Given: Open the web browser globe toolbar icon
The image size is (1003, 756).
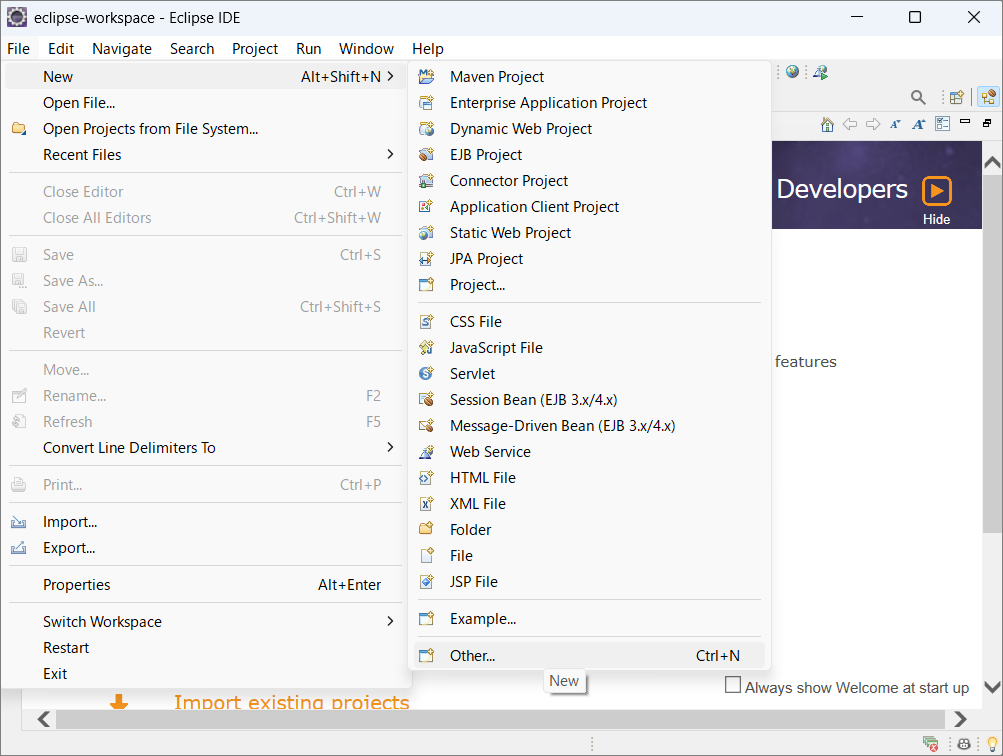Looking at the screenshot, I should [x=792, y=72].
